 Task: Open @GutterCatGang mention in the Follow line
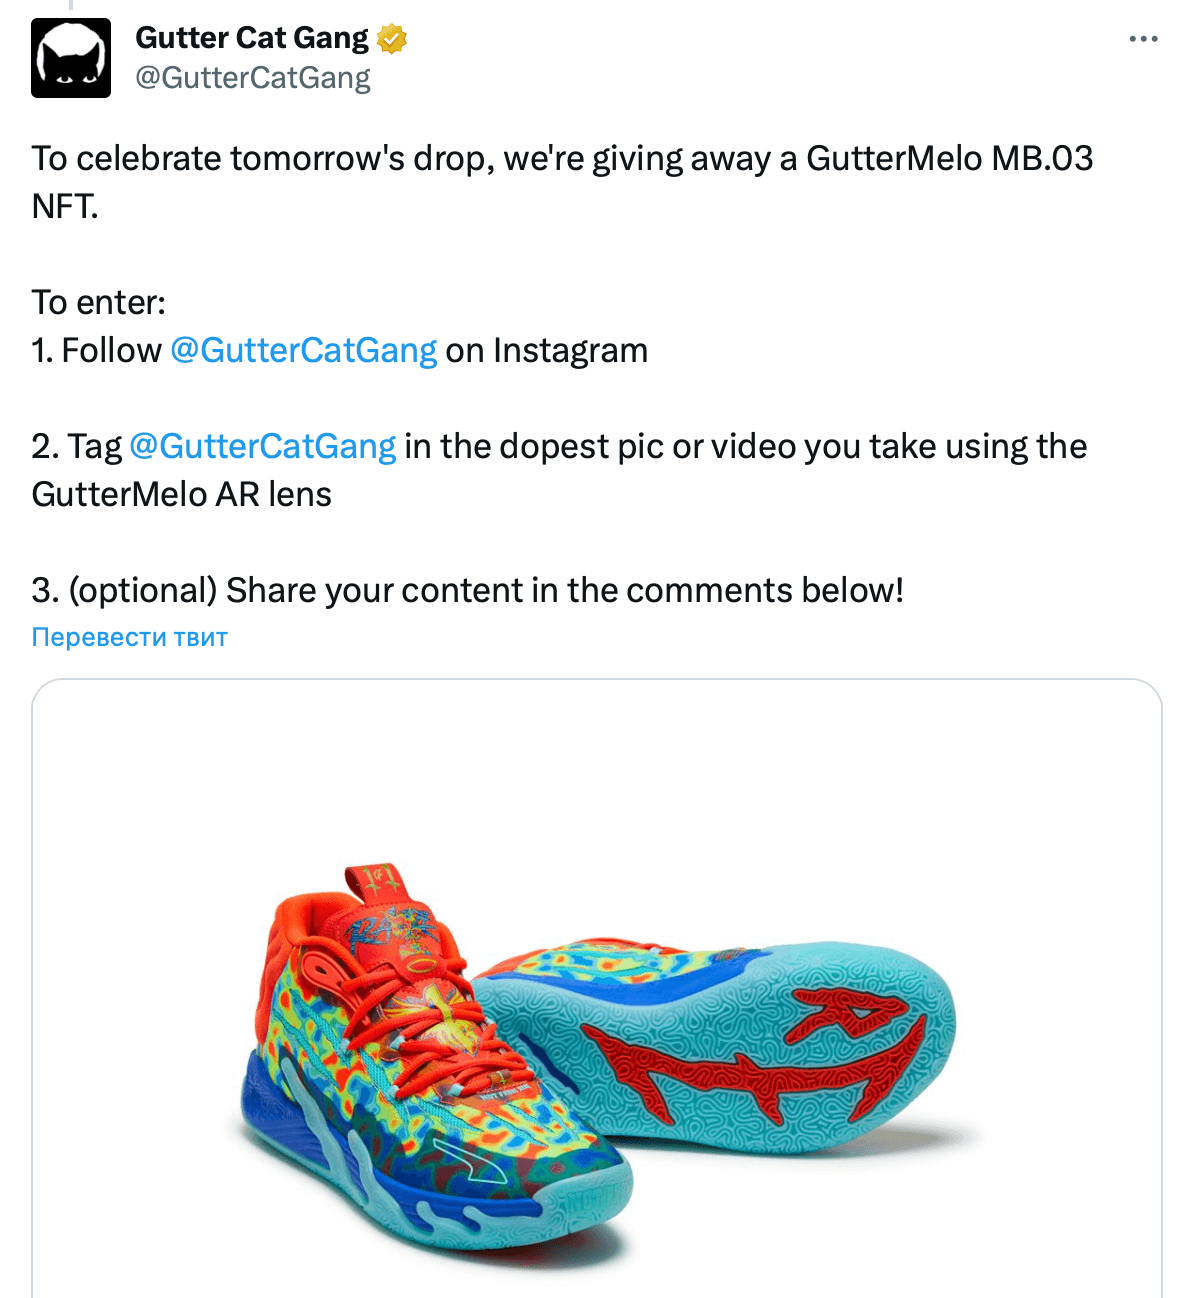pos(303,351)
